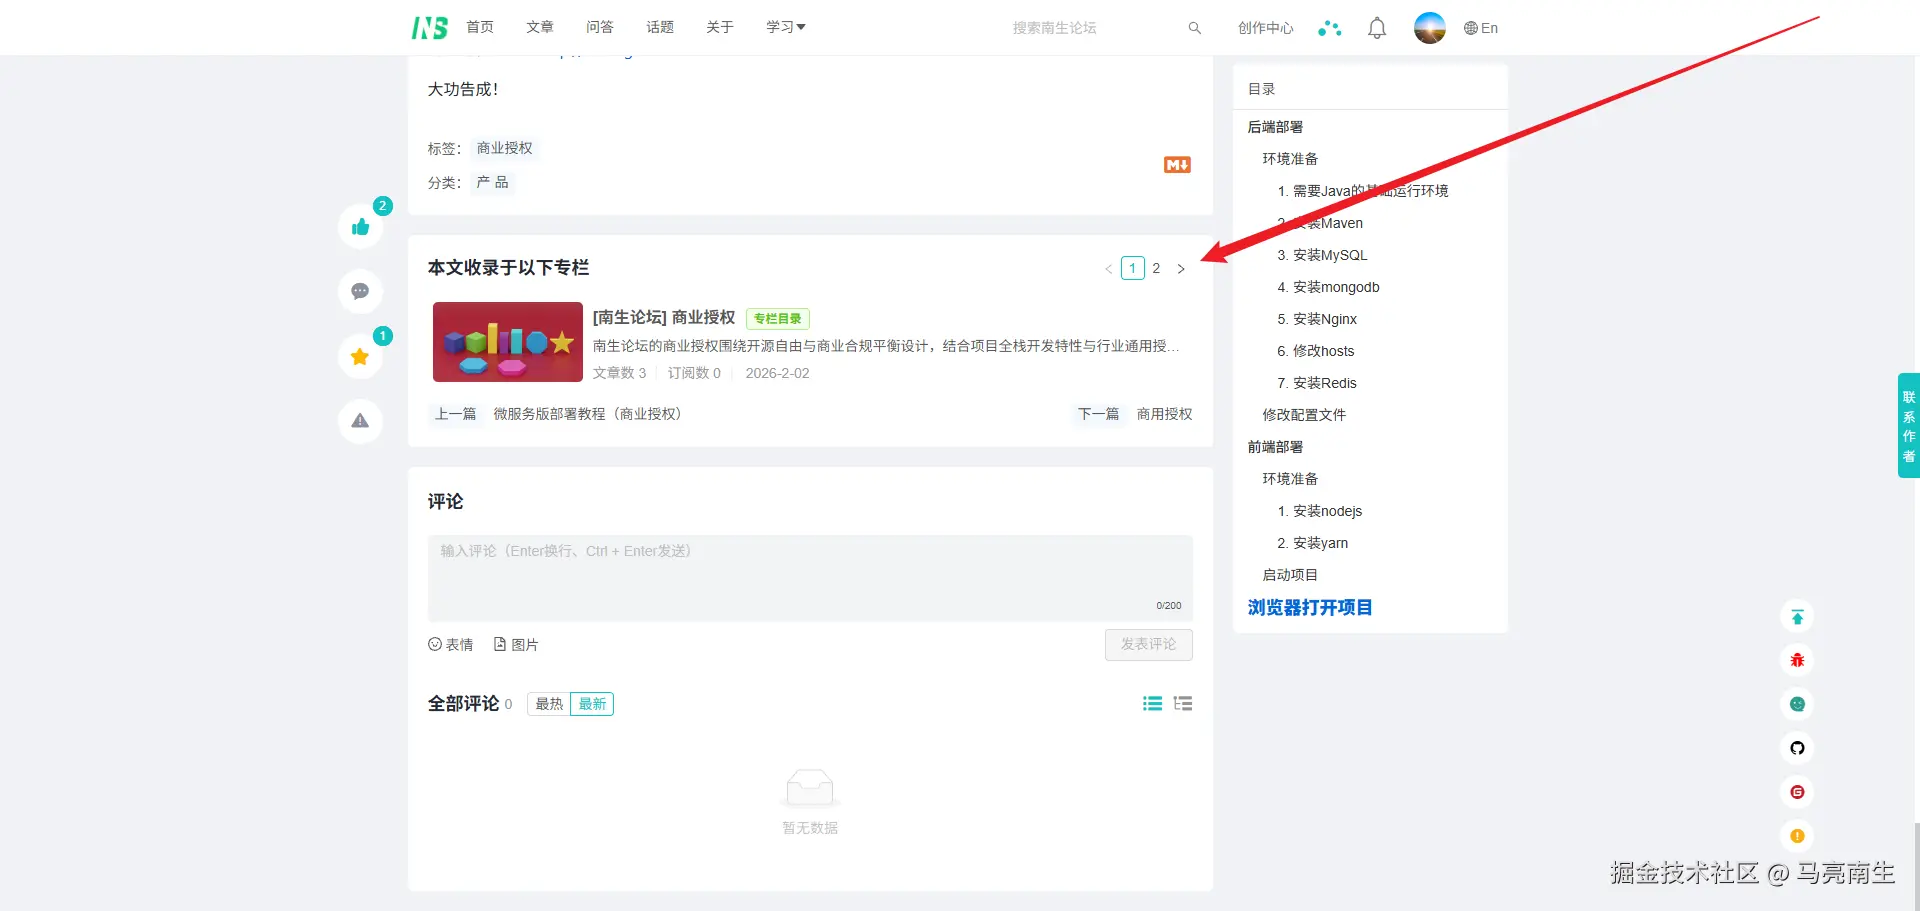Click inside the comment input box

coord(810,578)
